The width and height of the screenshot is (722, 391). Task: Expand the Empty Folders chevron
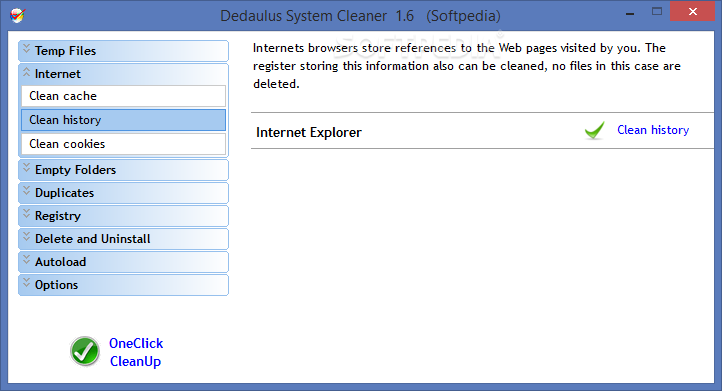26,168
